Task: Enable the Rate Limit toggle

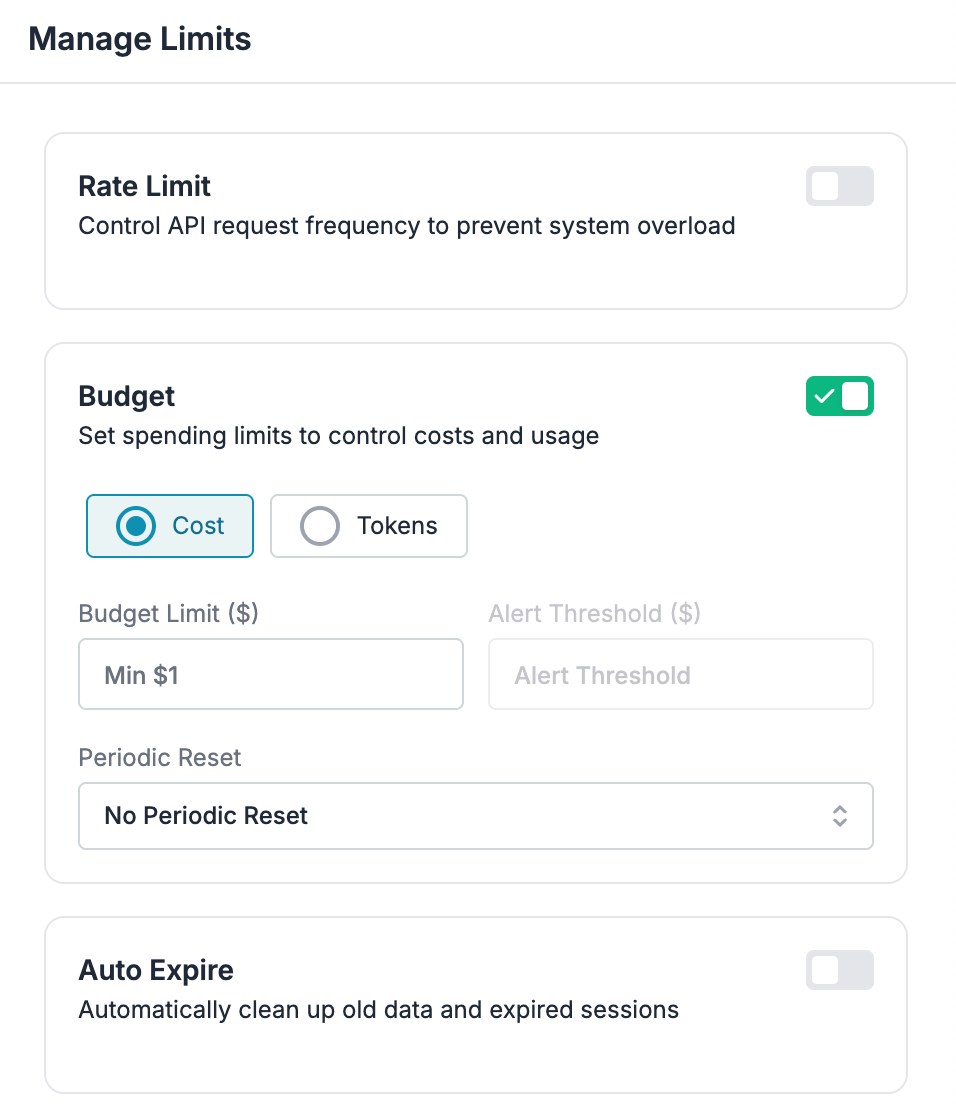Action: click(x=839, y=187)
